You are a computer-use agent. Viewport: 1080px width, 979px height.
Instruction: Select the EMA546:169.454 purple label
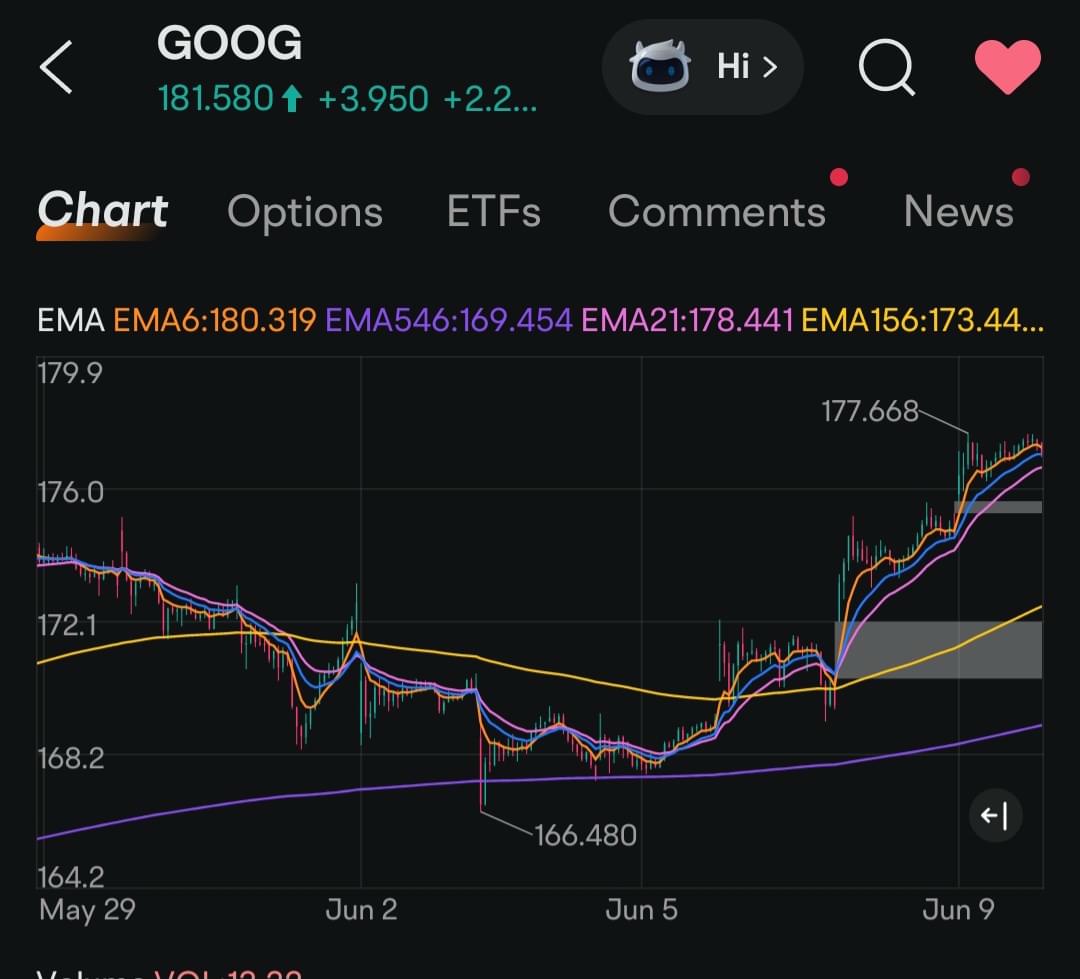[x=448, y=320]
